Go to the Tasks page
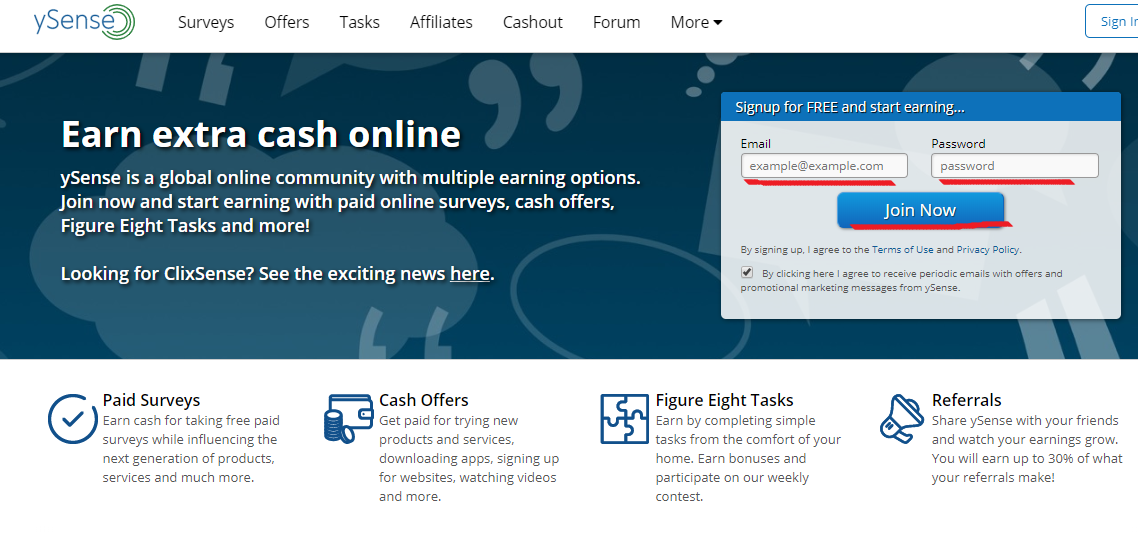This screenshot has height=533, width=1138. pyautogui.click(x=359, y=23)
